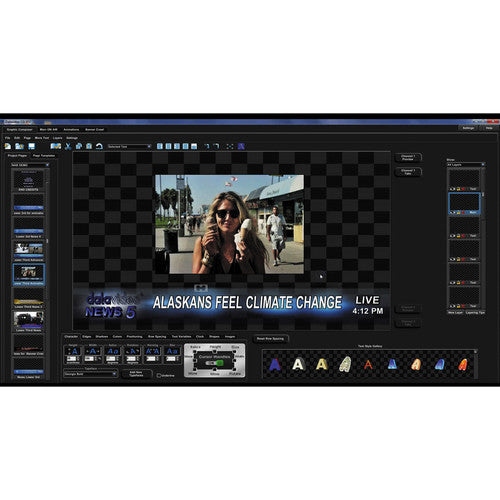This screenshot has width=500, height=500.
Task: Click the Height value stepper arrows
Action: point(78,359)
